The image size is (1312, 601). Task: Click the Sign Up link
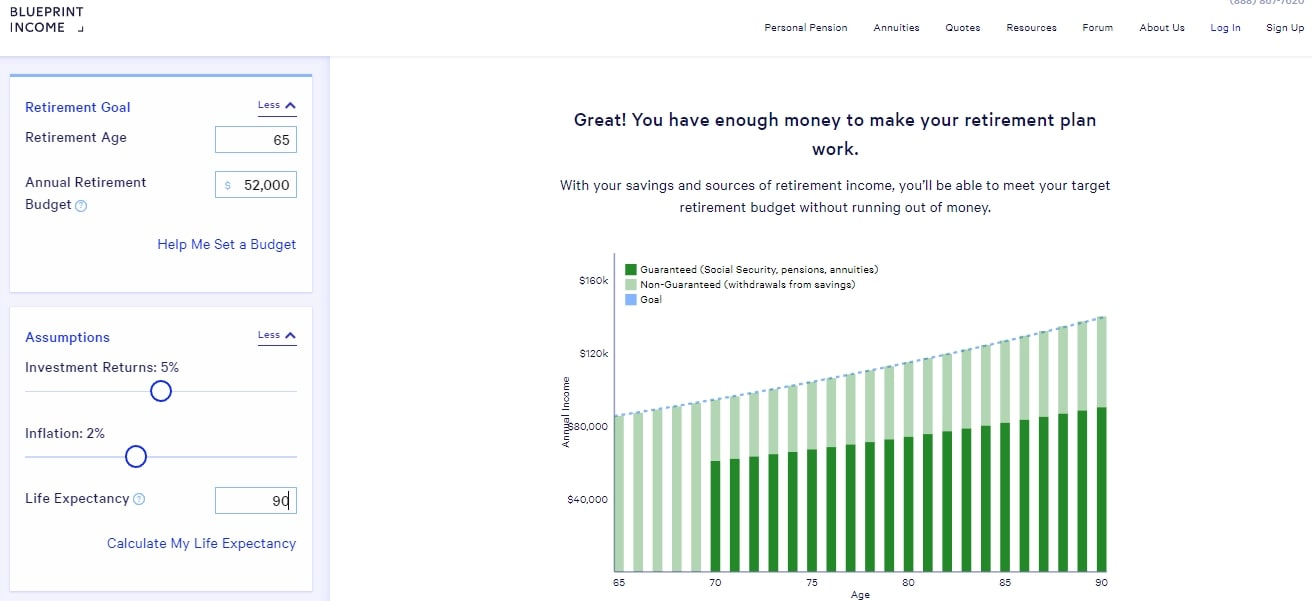(x=1284, y=28)
